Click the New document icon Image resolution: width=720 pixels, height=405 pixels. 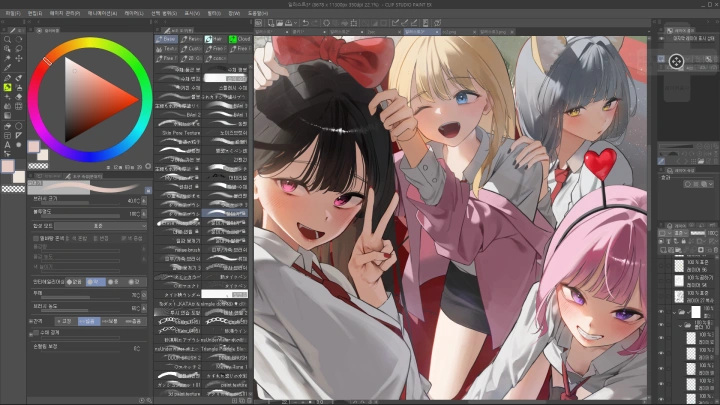pos(270,22)
